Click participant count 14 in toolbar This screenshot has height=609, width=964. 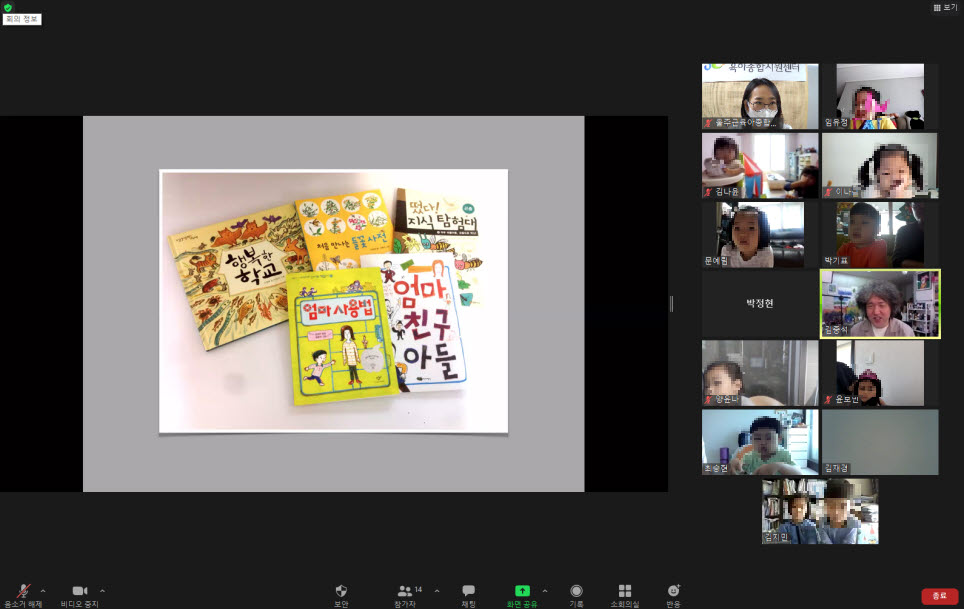418,589
